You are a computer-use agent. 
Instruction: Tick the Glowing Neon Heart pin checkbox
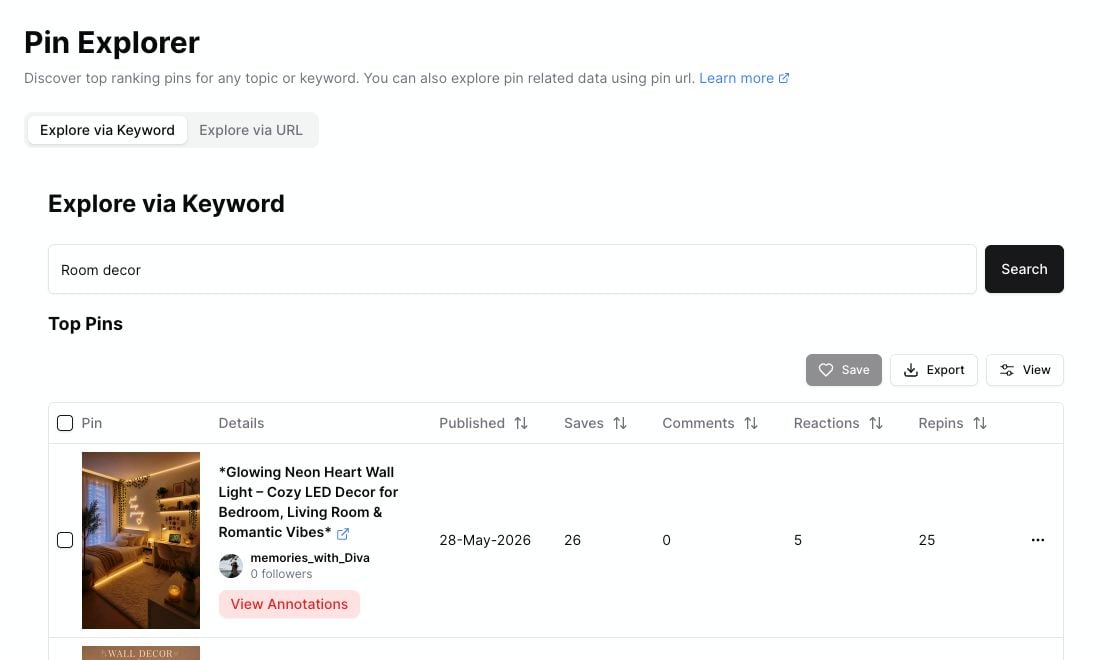pos(65,540)
